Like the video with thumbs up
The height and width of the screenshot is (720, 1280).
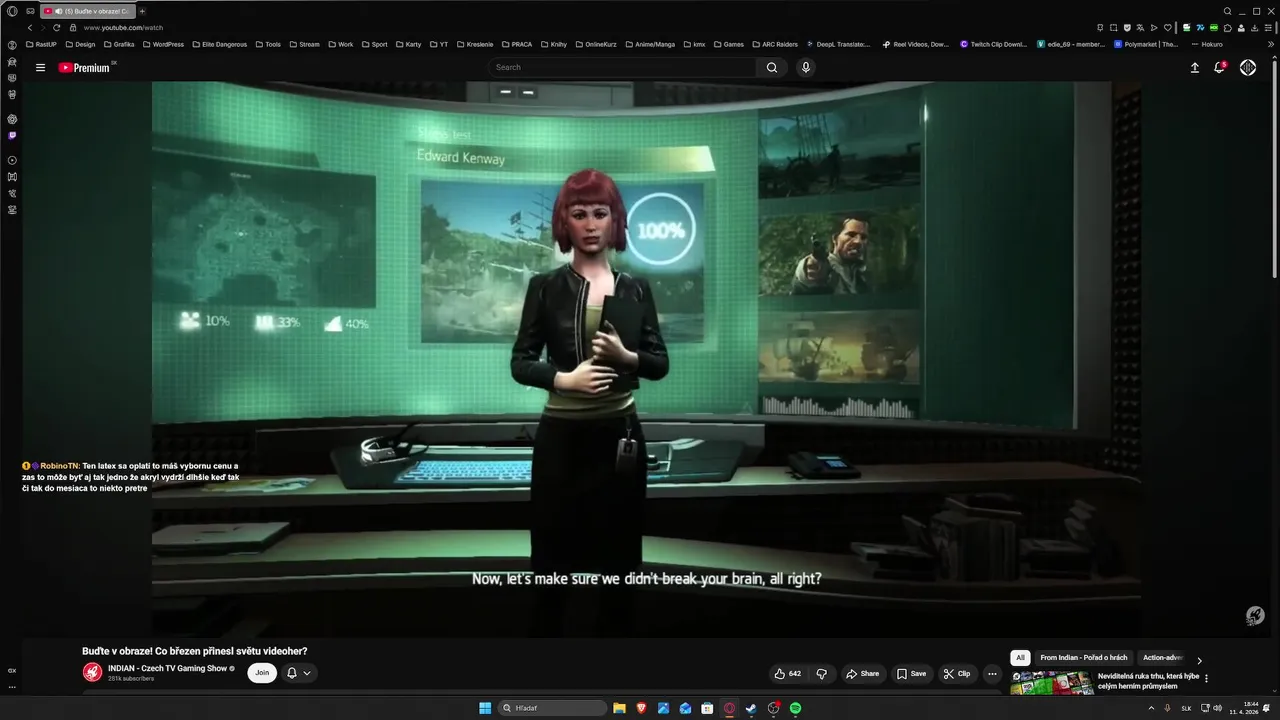788,673
